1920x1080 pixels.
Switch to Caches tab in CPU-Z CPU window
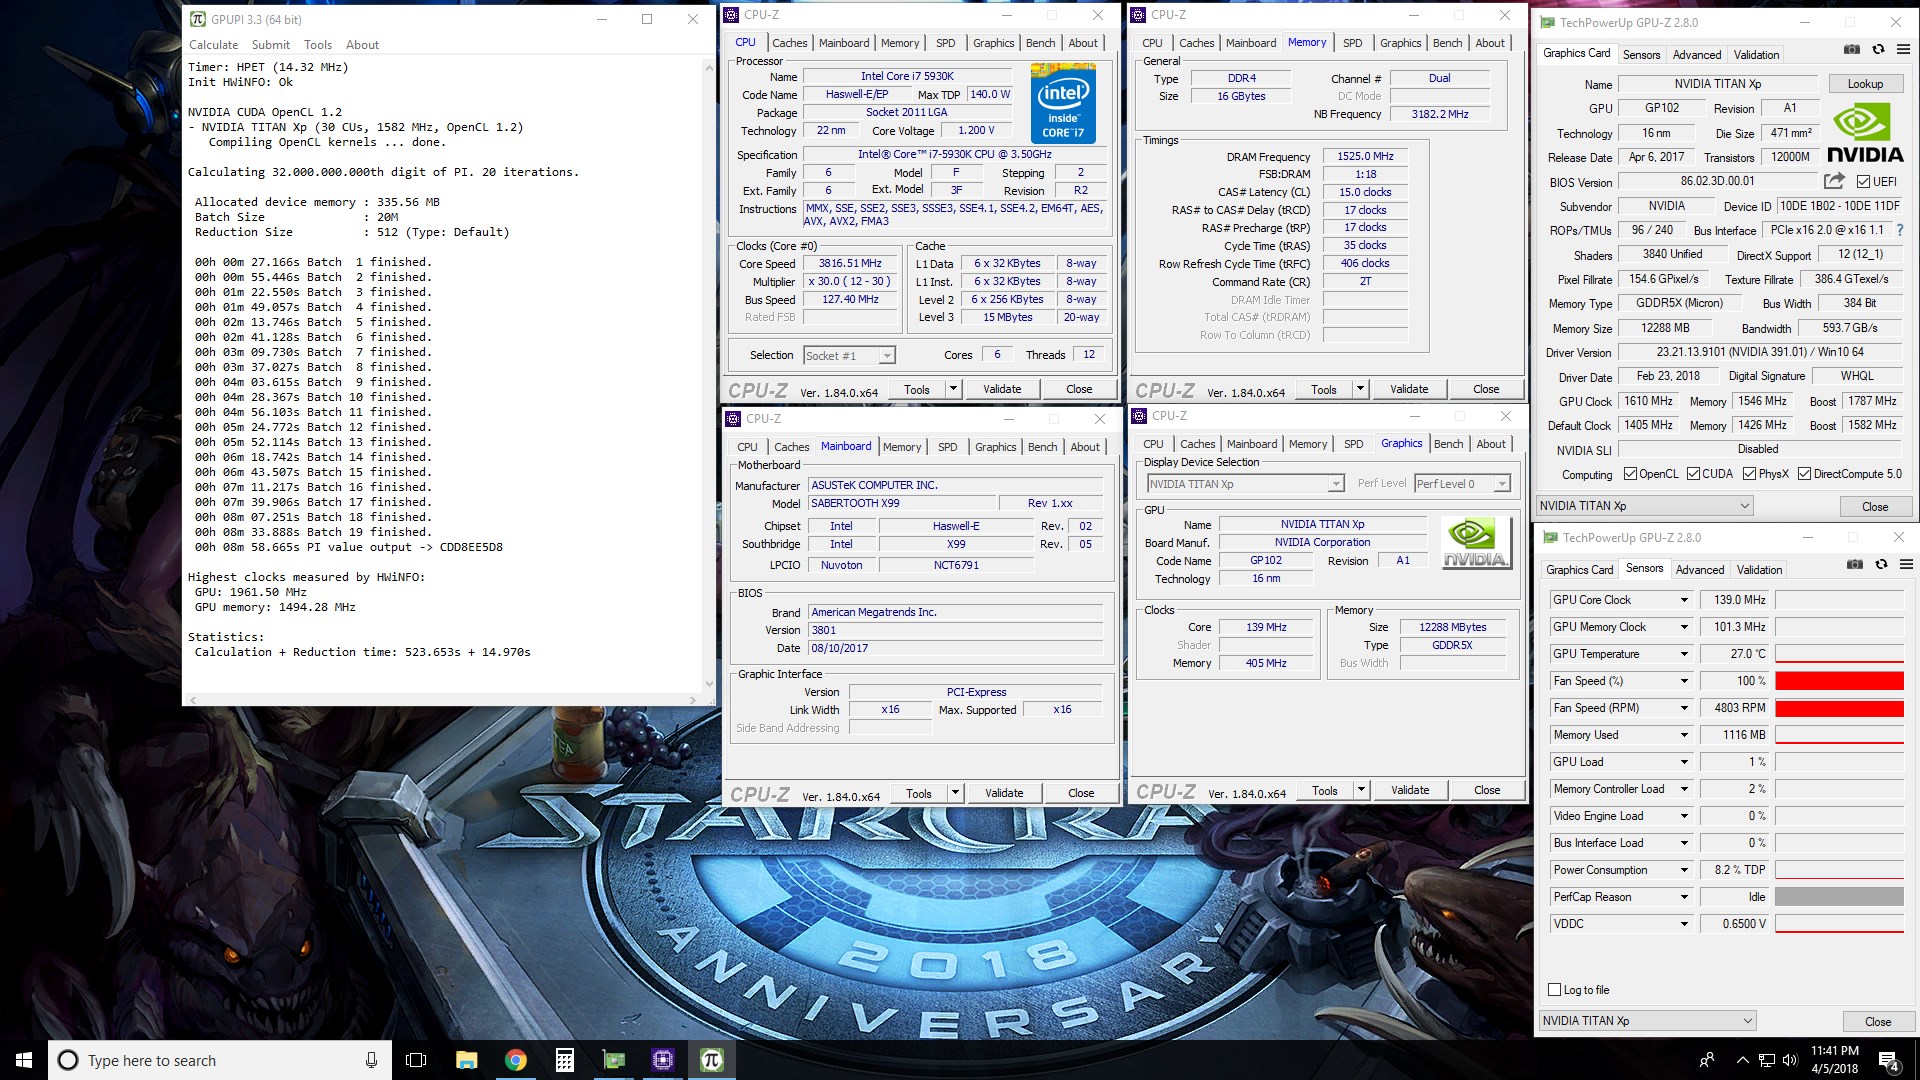pyautogui.click(x=789, y=43)
